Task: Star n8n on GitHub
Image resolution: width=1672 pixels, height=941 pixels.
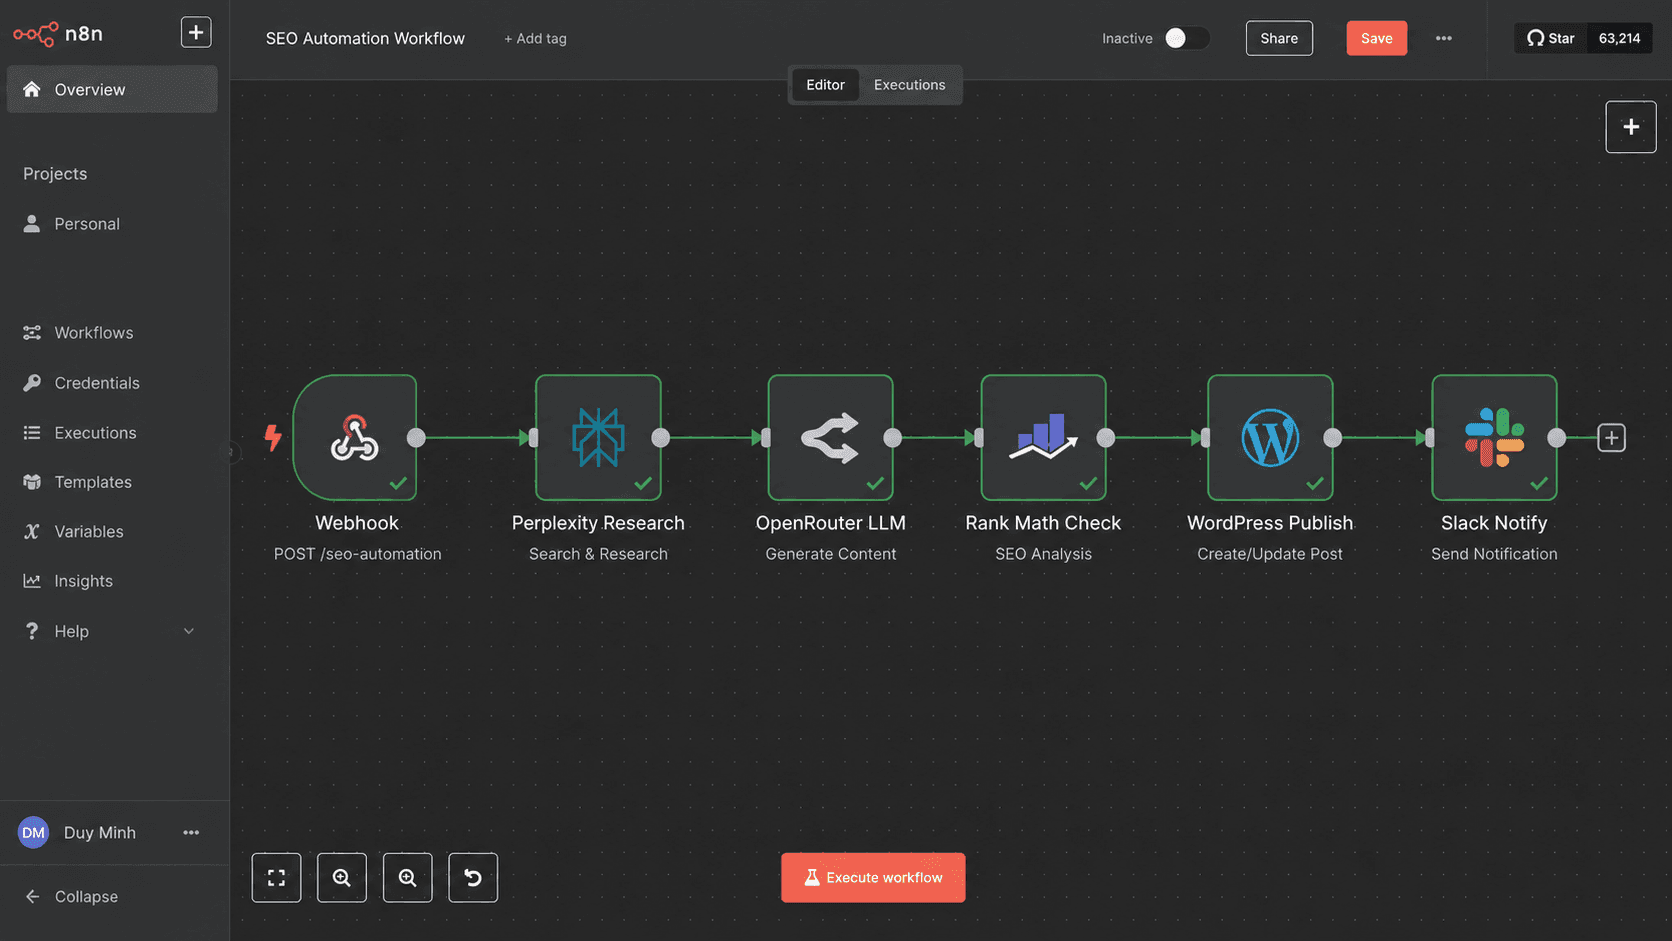Action: 1551,38
